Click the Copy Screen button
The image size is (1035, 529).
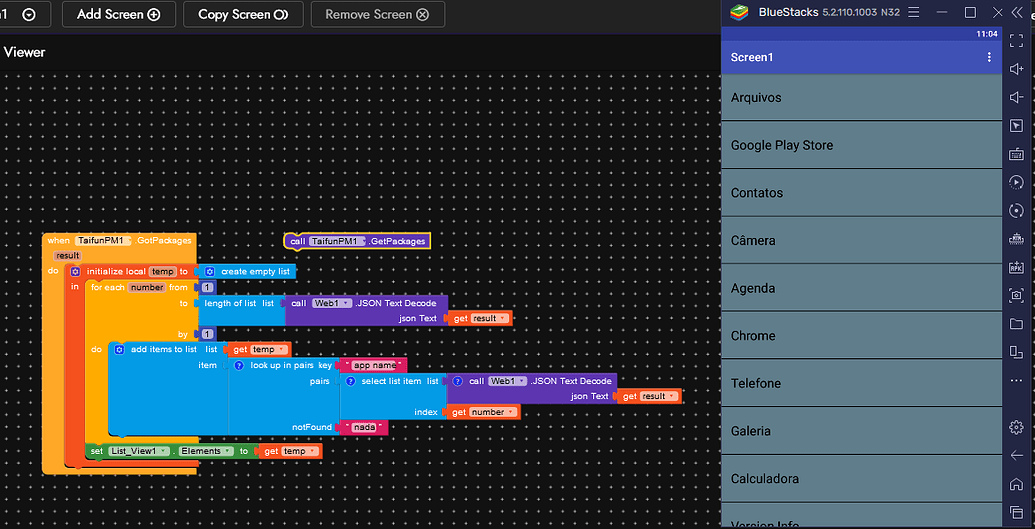tap(243, 15)
